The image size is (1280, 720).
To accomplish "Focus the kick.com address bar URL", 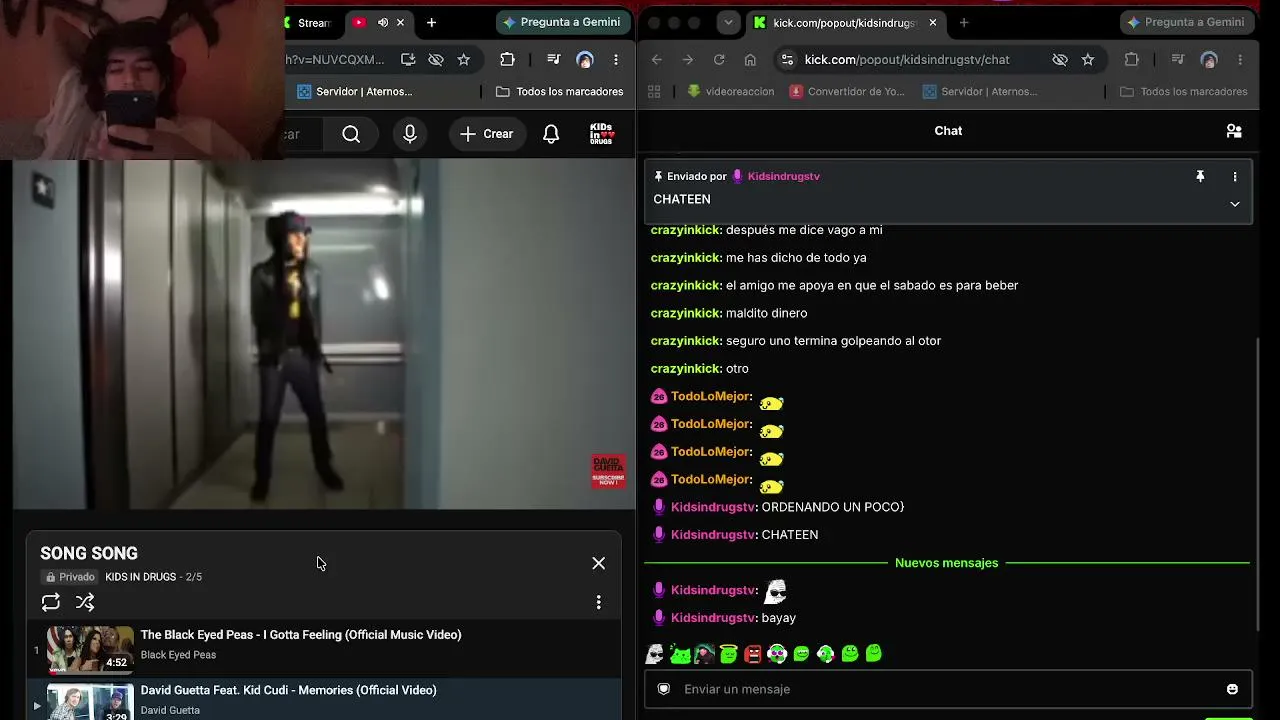I will click(907, 60).
